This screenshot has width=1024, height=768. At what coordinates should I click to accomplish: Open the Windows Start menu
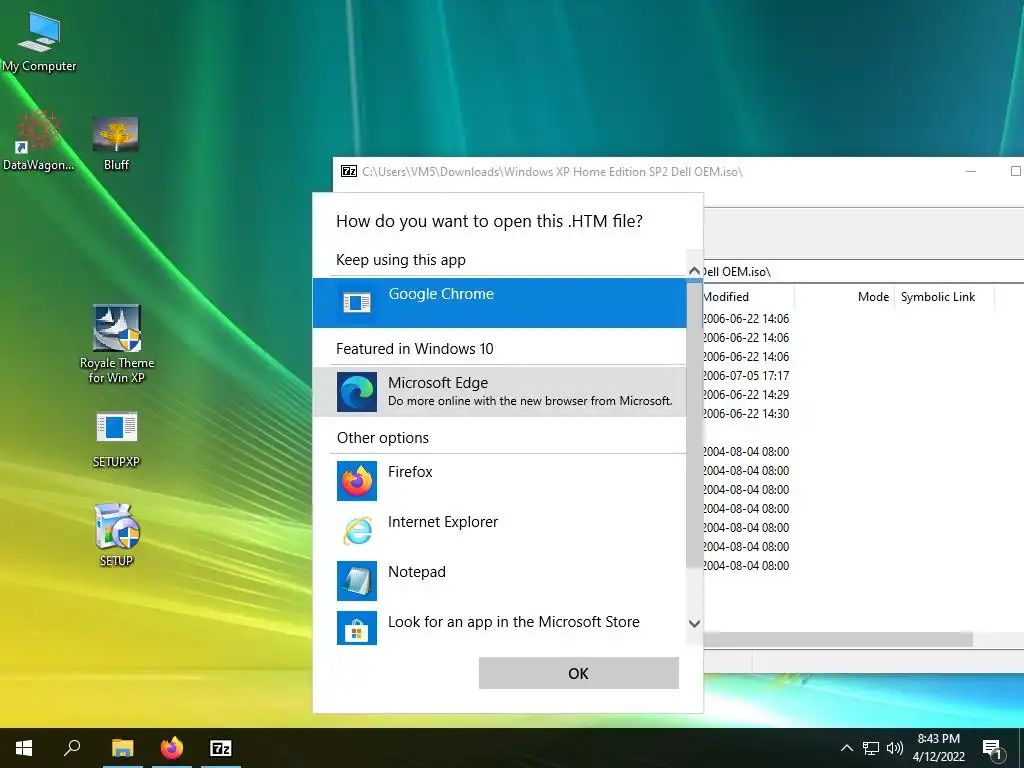click(24, 748)
